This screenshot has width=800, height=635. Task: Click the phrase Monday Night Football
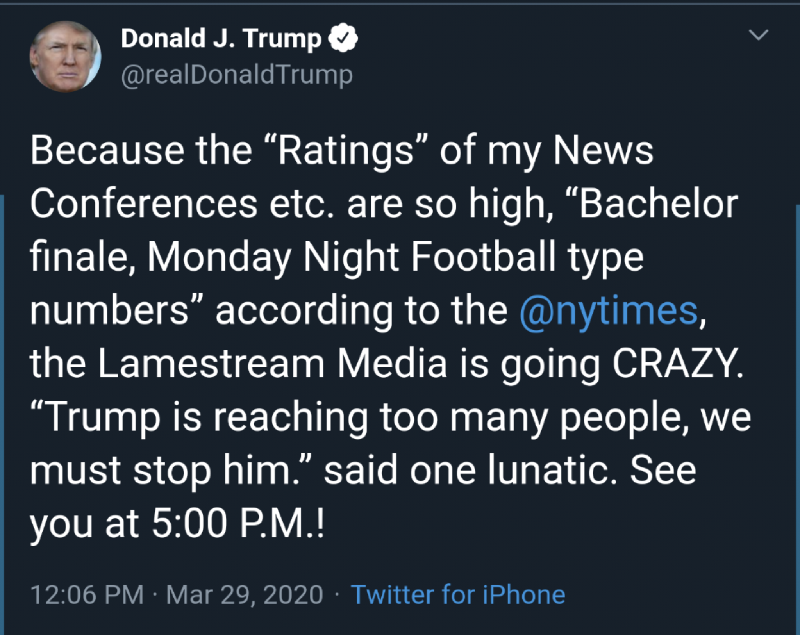pyautogui.click(x=352, y=257)
